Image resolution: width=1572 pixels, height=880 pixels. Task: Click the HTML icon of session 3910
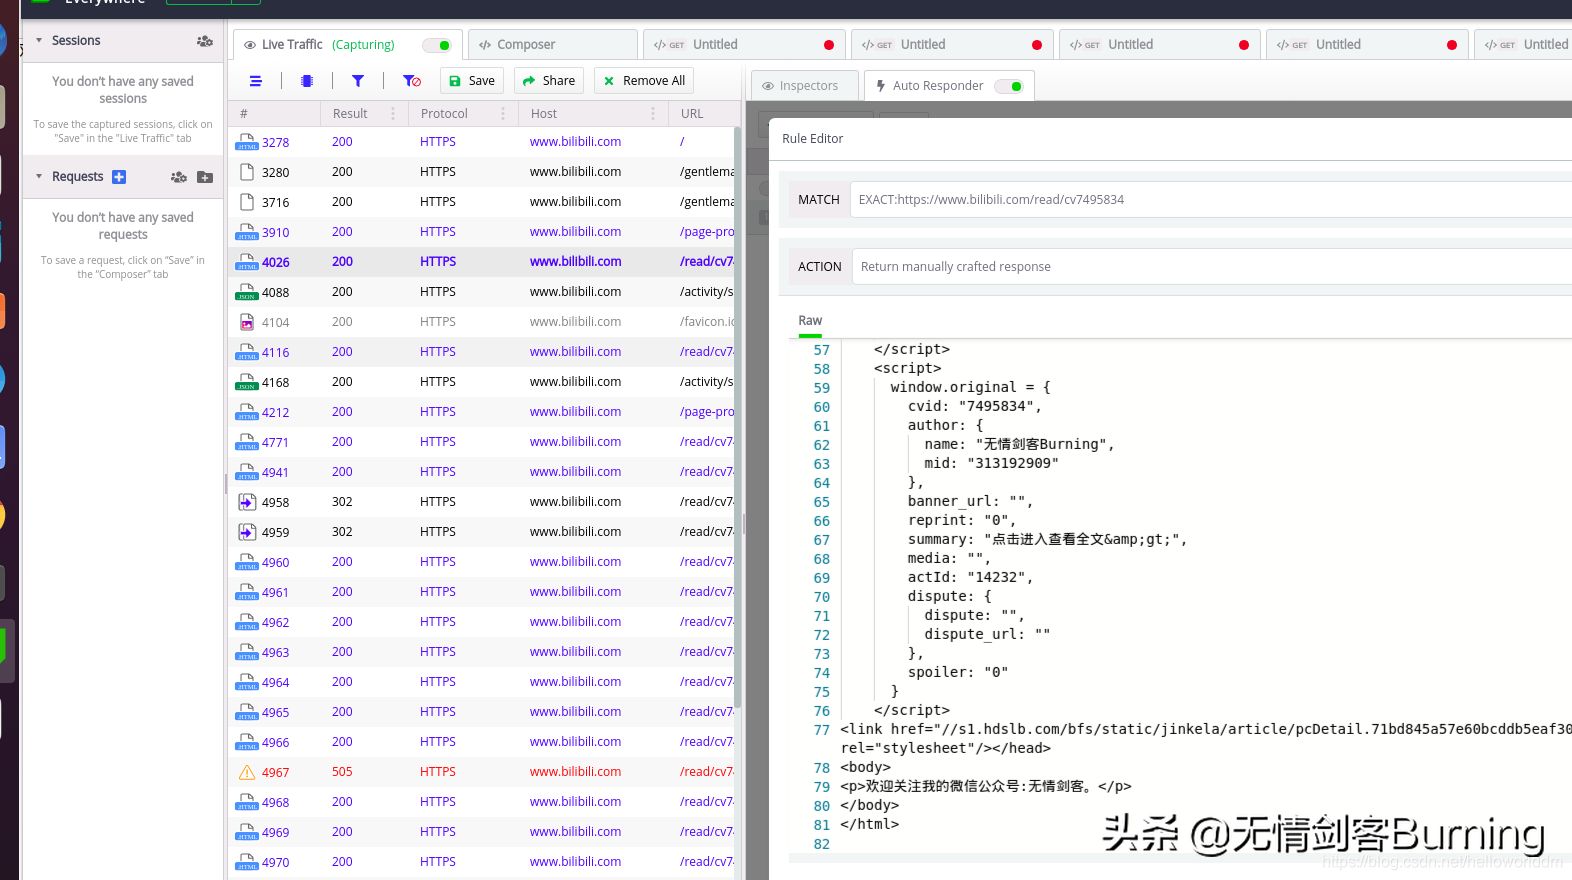(246, 232)
